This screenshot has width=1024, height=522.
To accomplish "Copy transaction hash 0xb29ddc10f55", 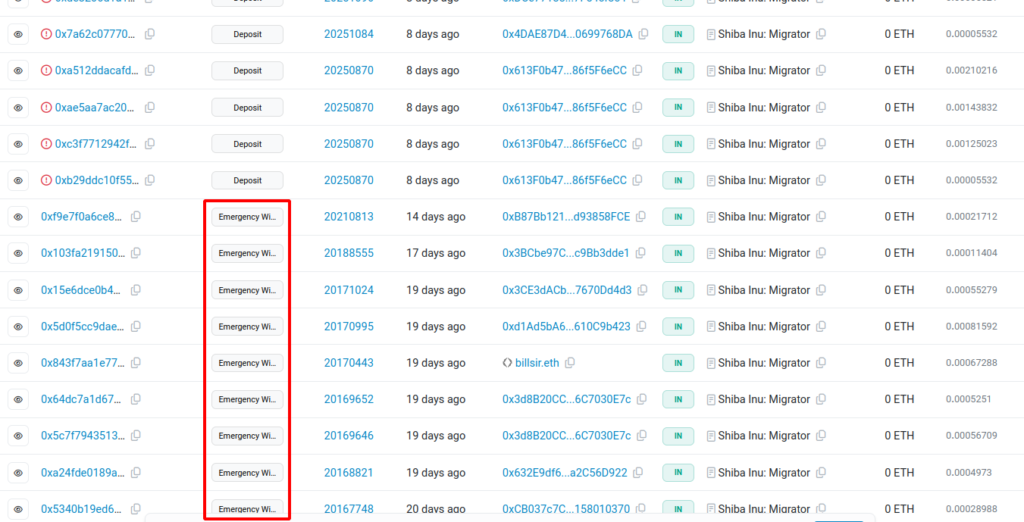I will (150, 180).
